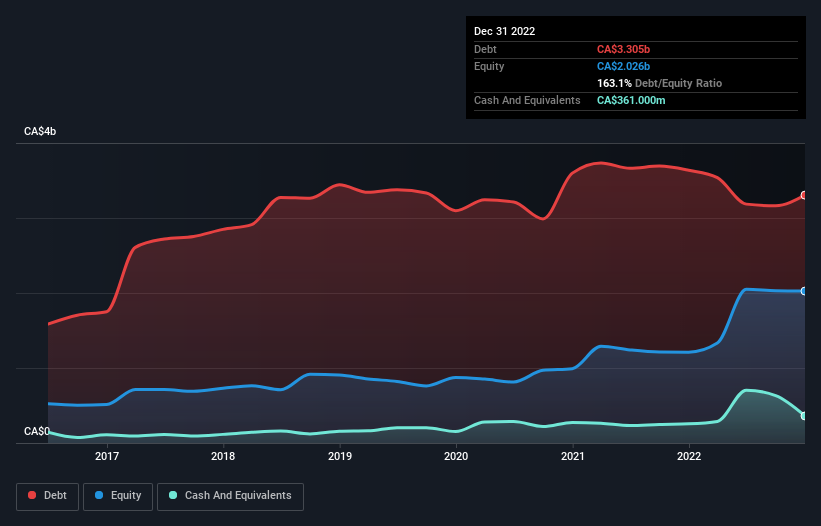
Task: Click the Cash And Equivalents tooltip label
Action: pos(527,100)
